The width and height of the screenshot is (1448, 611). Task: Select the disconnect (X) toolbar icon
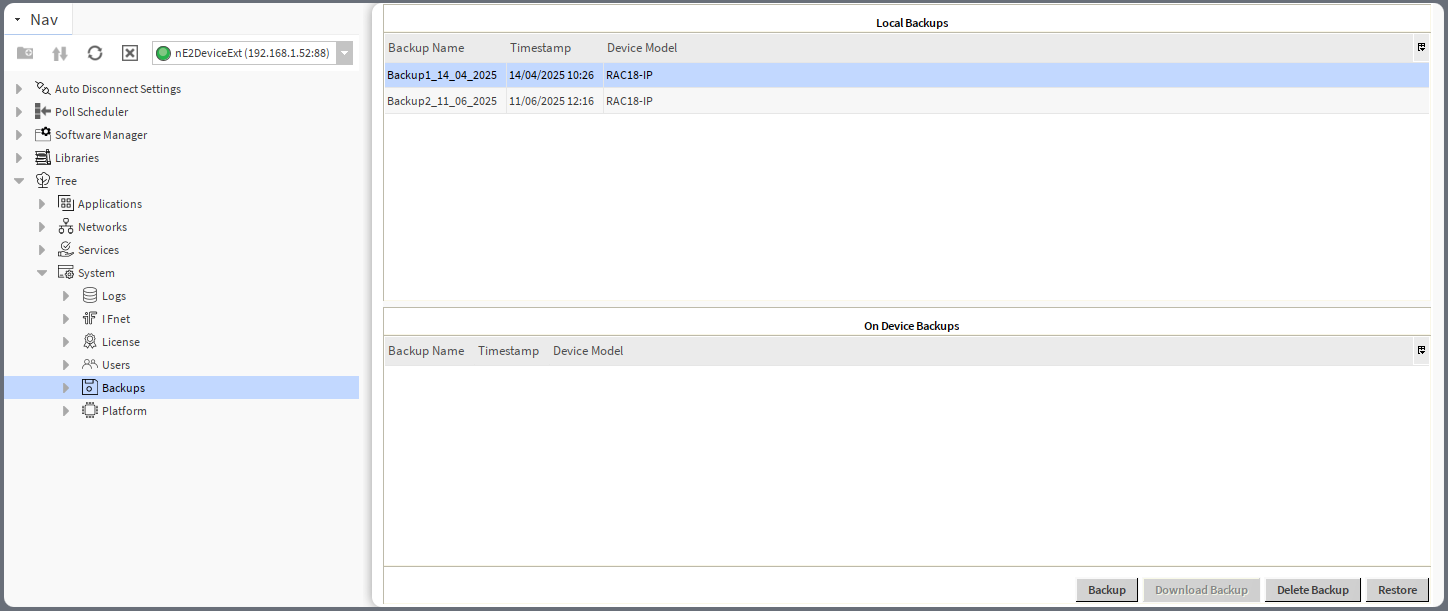129,53
